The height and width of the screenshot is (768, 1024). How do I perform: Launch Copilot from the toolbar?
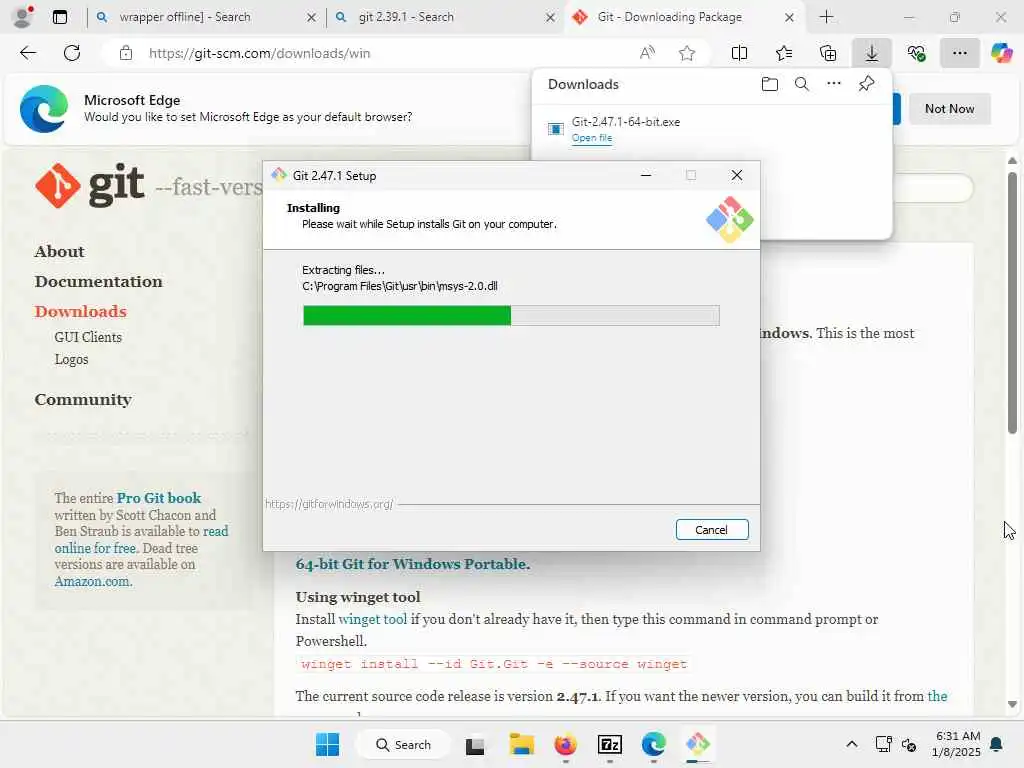click(x=1001, y=53)
